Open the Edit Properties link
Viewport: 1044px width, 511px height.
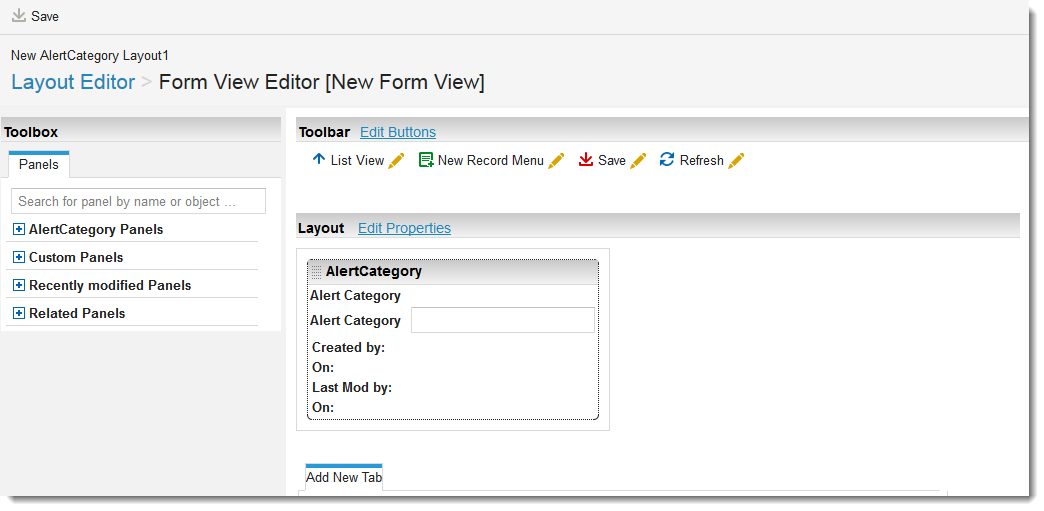[x=404, y=228]
